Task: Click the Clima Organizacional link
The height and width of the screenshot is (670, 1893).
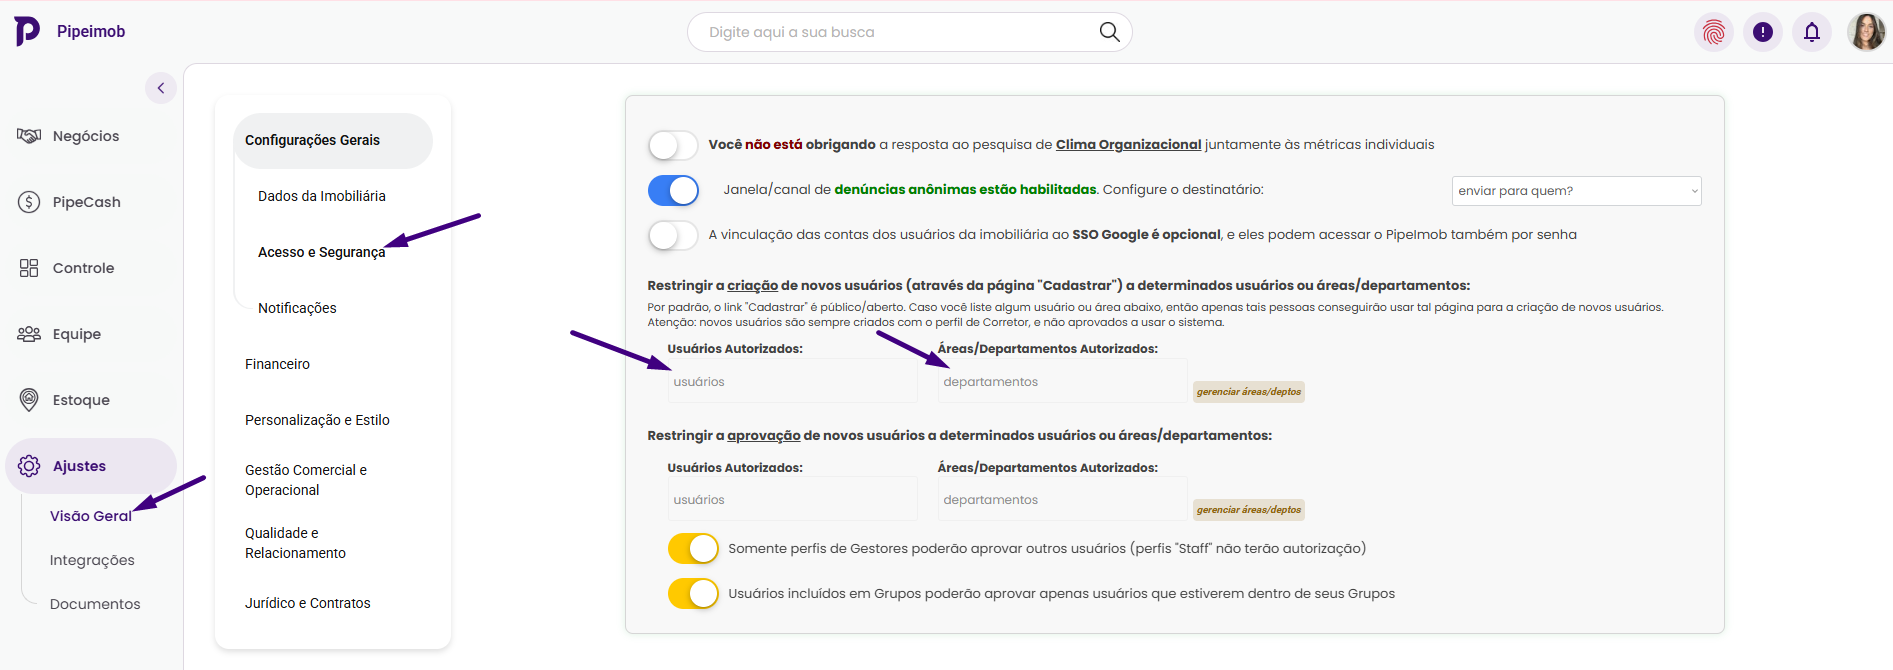Action: 1128,145
